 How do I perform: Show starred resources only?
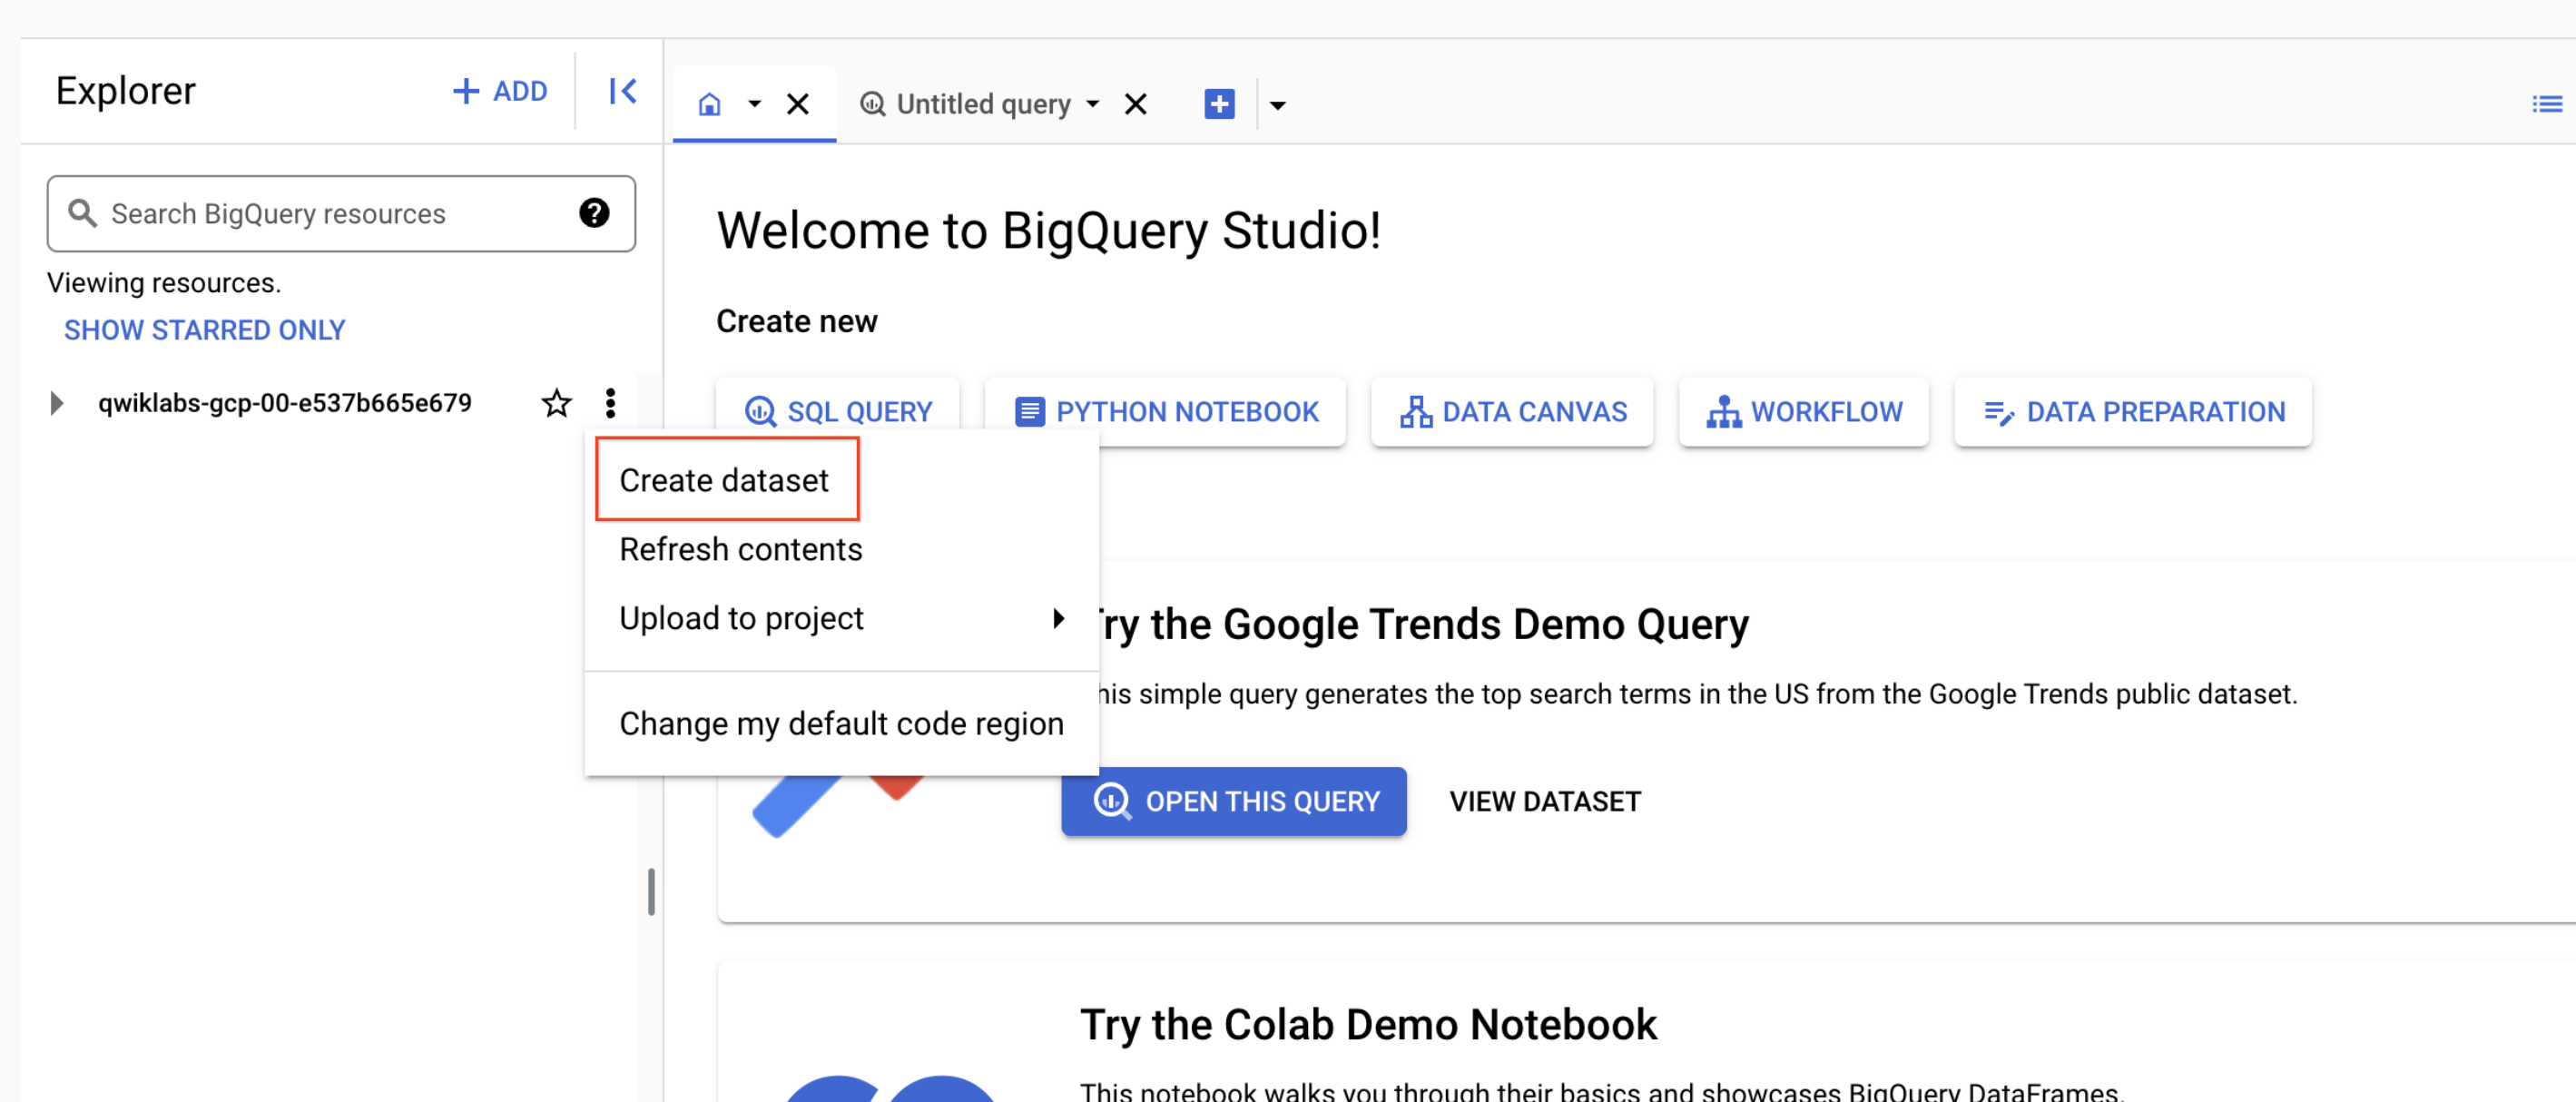(204, 329)
